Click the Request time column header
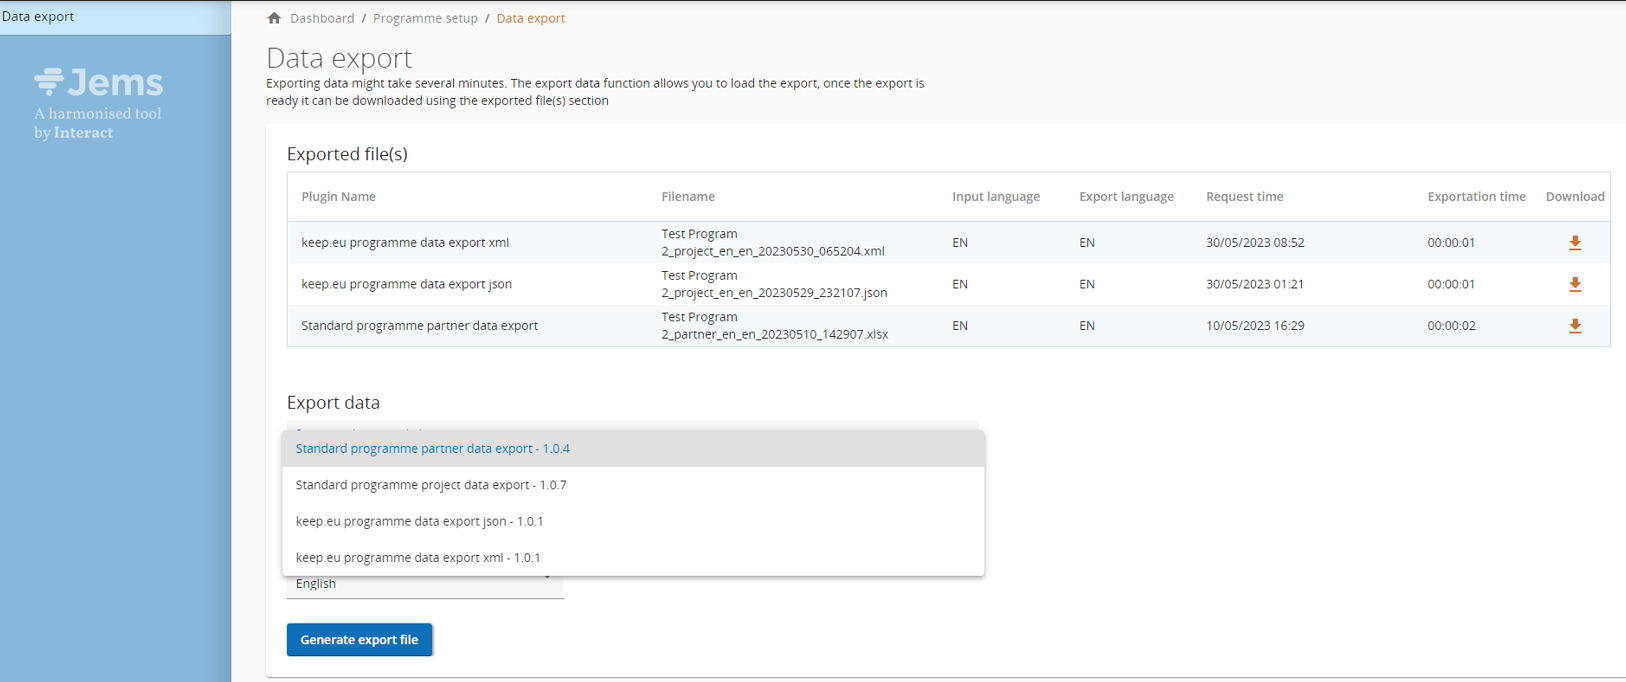This screenshot has height=682, width=1626. [1244, 197]
